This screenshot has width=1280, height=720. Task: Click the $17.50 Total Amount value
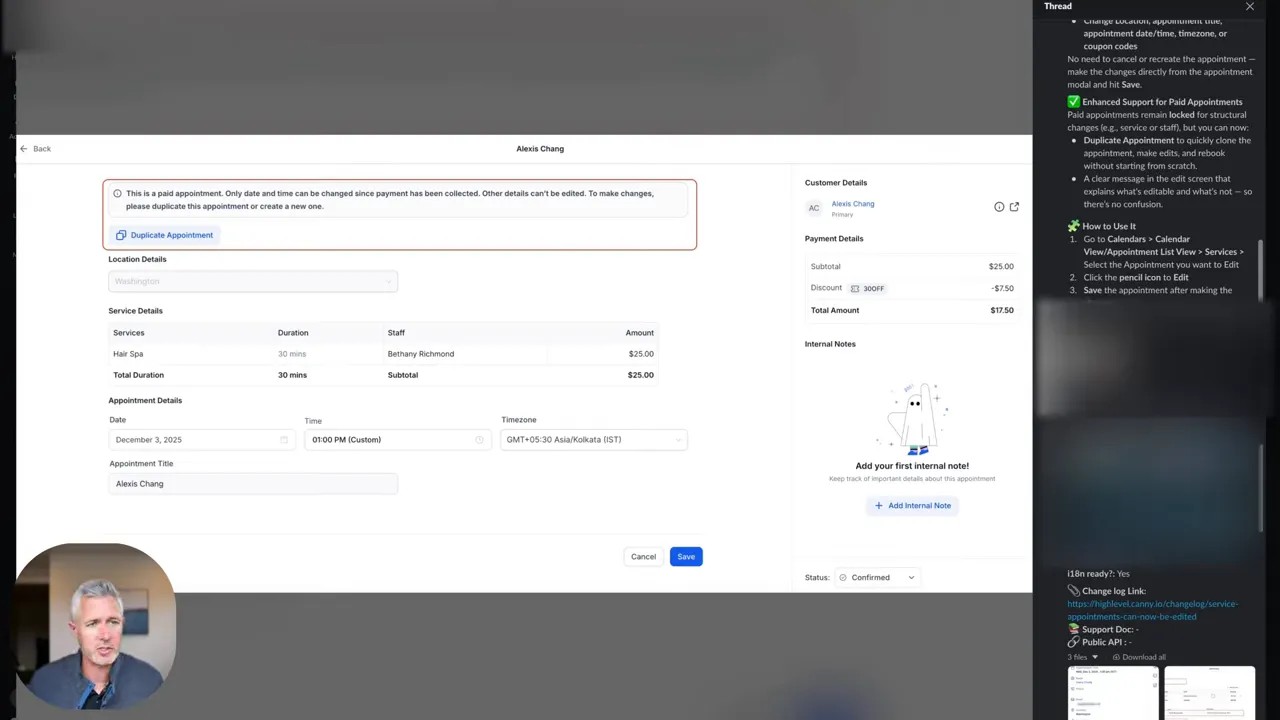(x=1002, y=311)
